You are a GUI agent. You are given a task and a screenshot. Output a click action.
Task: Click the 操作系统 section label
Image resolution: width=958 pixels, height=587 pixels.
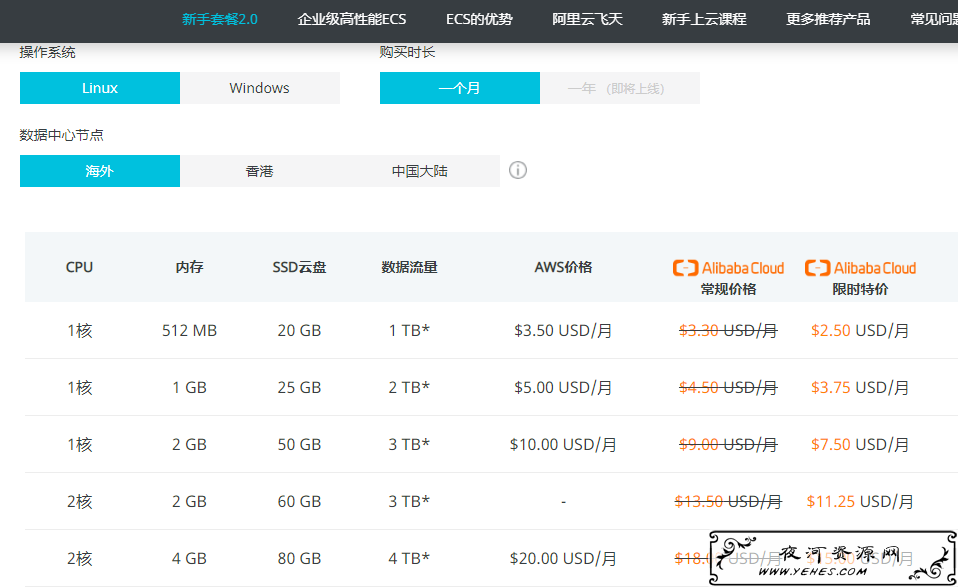coord(48,53)
